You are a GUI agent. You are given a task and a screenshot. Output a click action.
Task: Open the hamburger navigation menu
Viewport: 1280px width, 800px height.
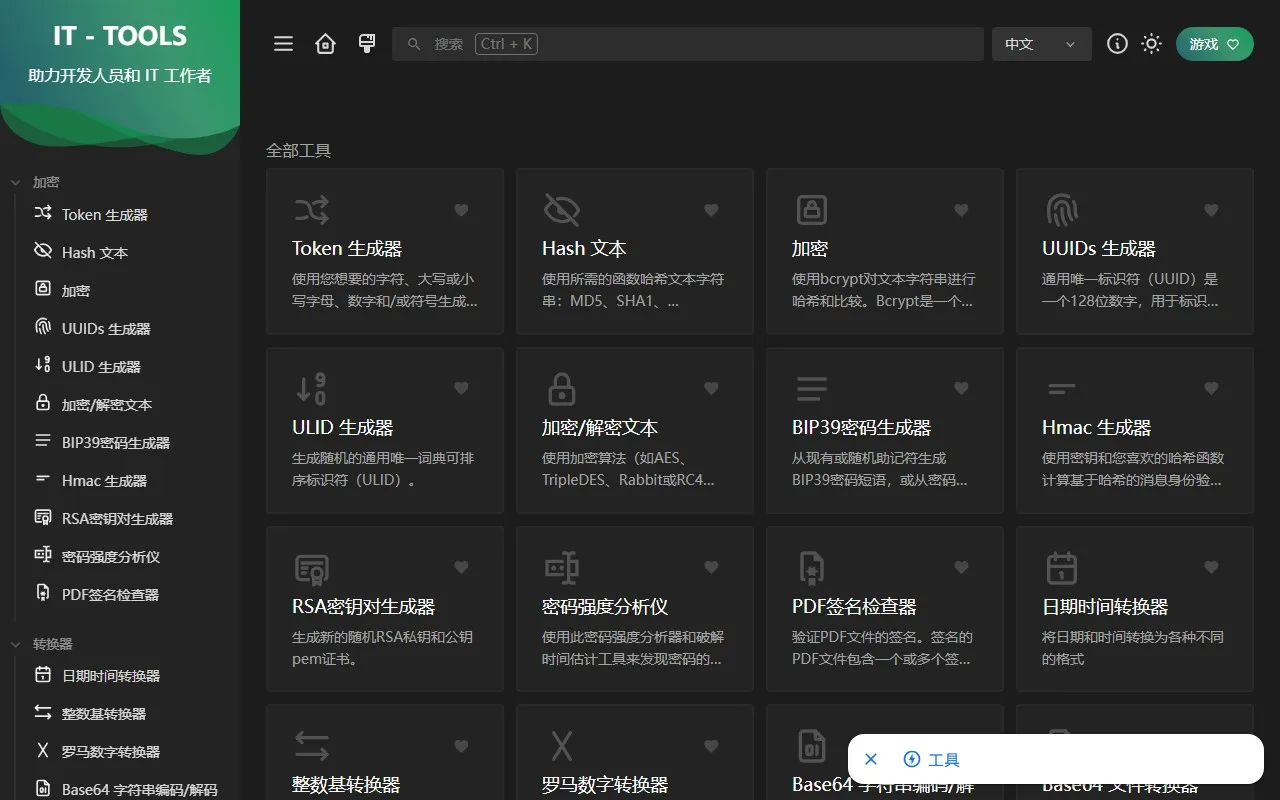(x=283, y=43)
